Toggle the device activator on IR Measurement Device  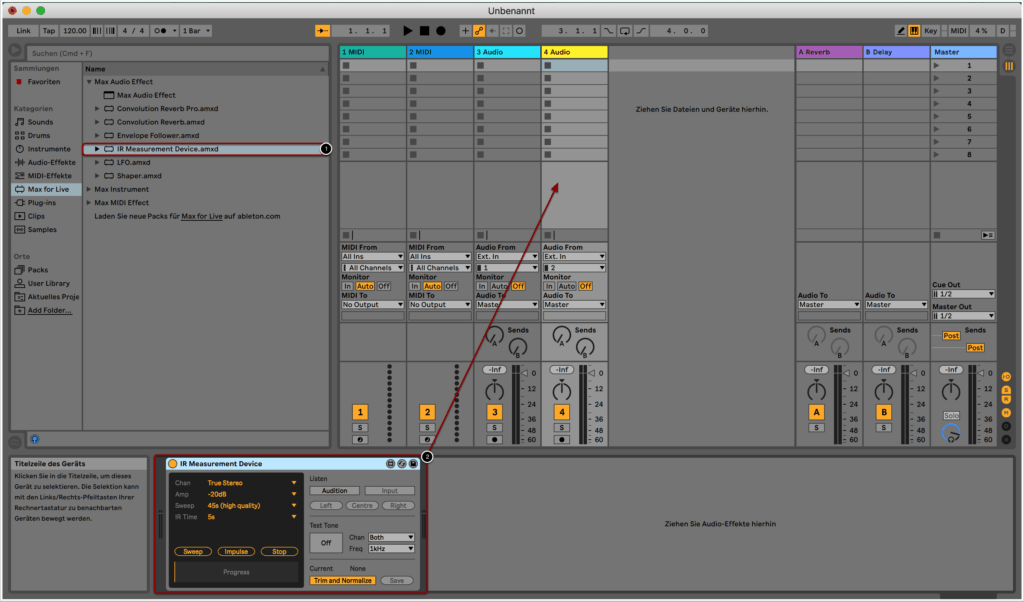tap(173, 464)
